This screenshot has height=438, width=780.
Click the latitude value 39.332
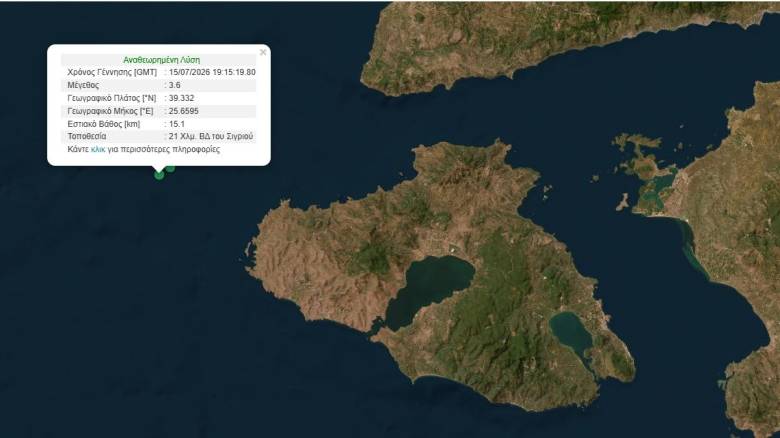182,98
